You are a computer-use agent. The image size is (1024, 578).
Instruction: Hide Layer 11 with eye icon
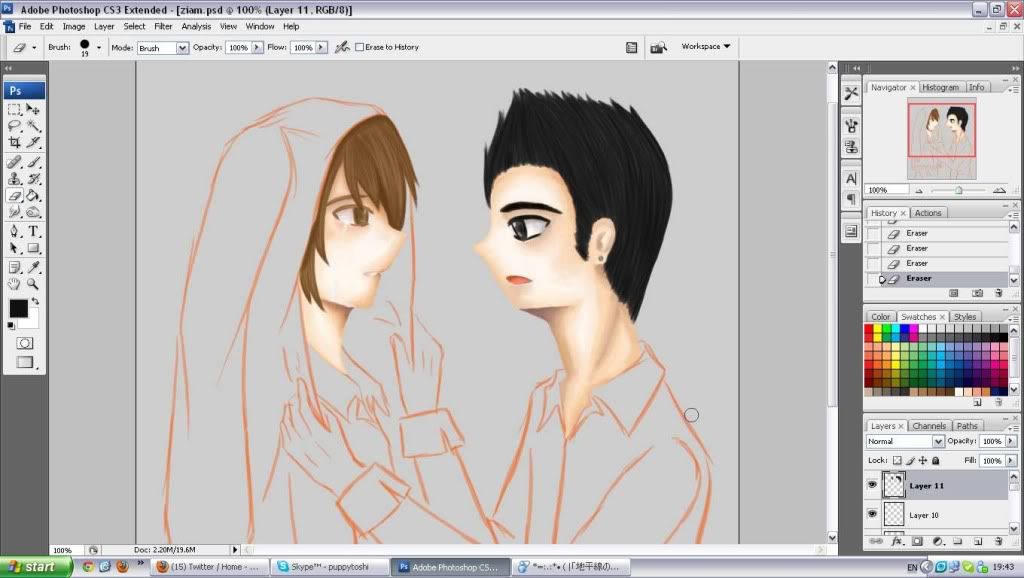pyautogui.click(x=872, y=485)
